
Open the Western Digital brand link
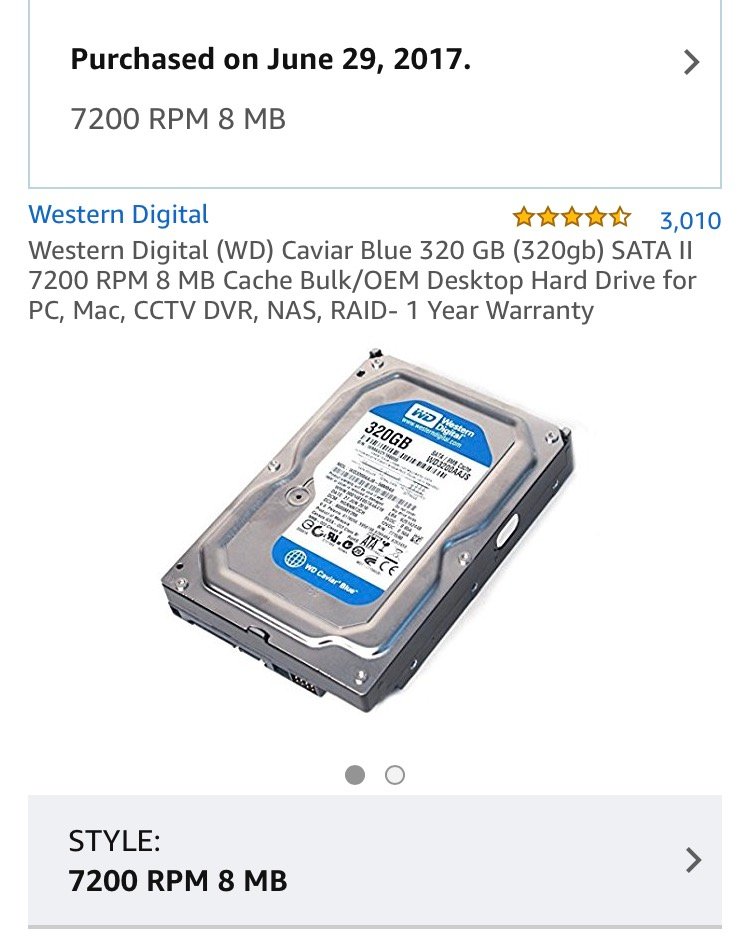118,214
